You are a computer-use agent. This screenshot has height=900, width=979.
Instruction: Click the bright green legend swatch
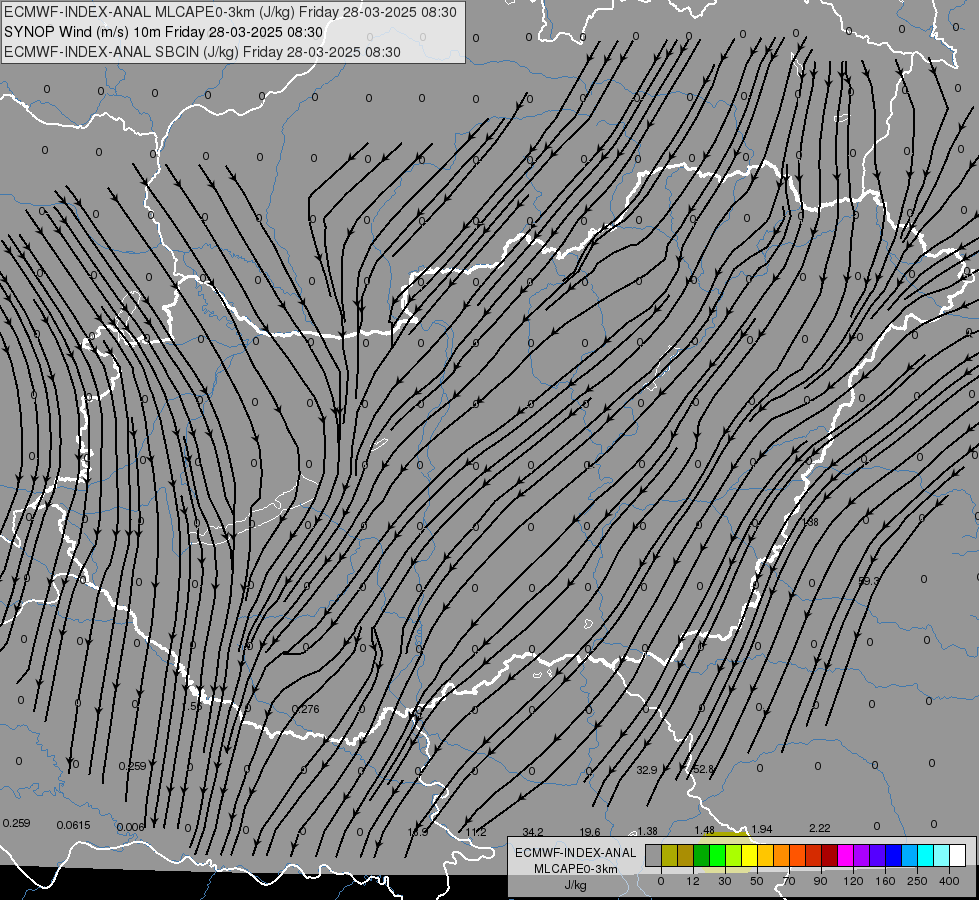point(717,855)
